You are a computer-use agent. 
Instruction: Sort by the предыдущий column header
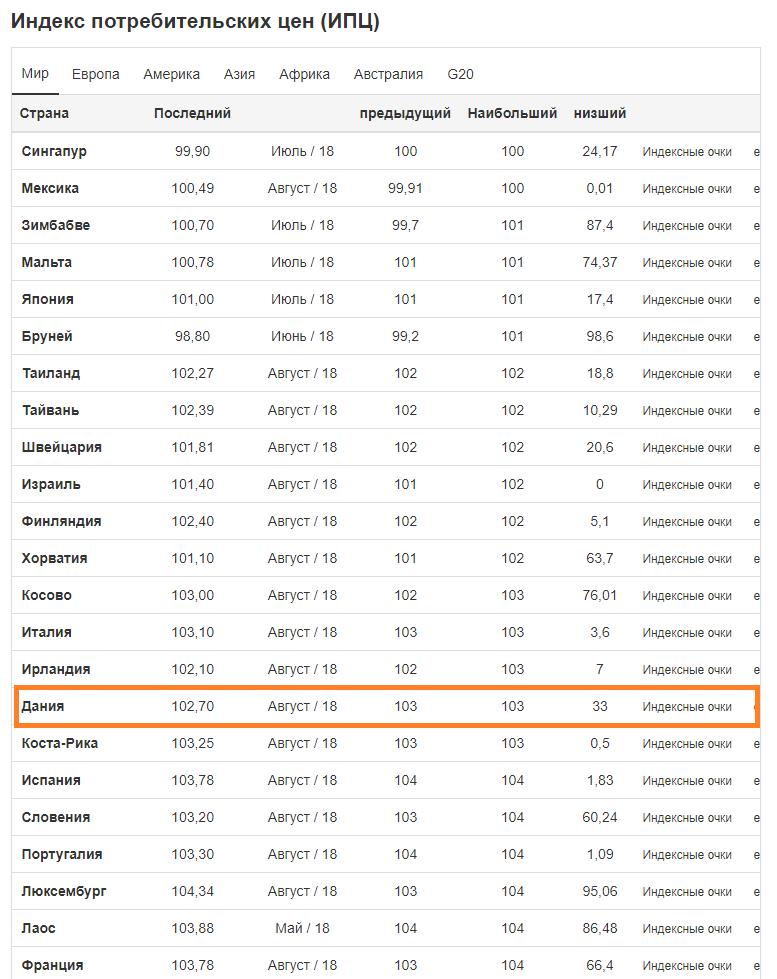[405, 114]
